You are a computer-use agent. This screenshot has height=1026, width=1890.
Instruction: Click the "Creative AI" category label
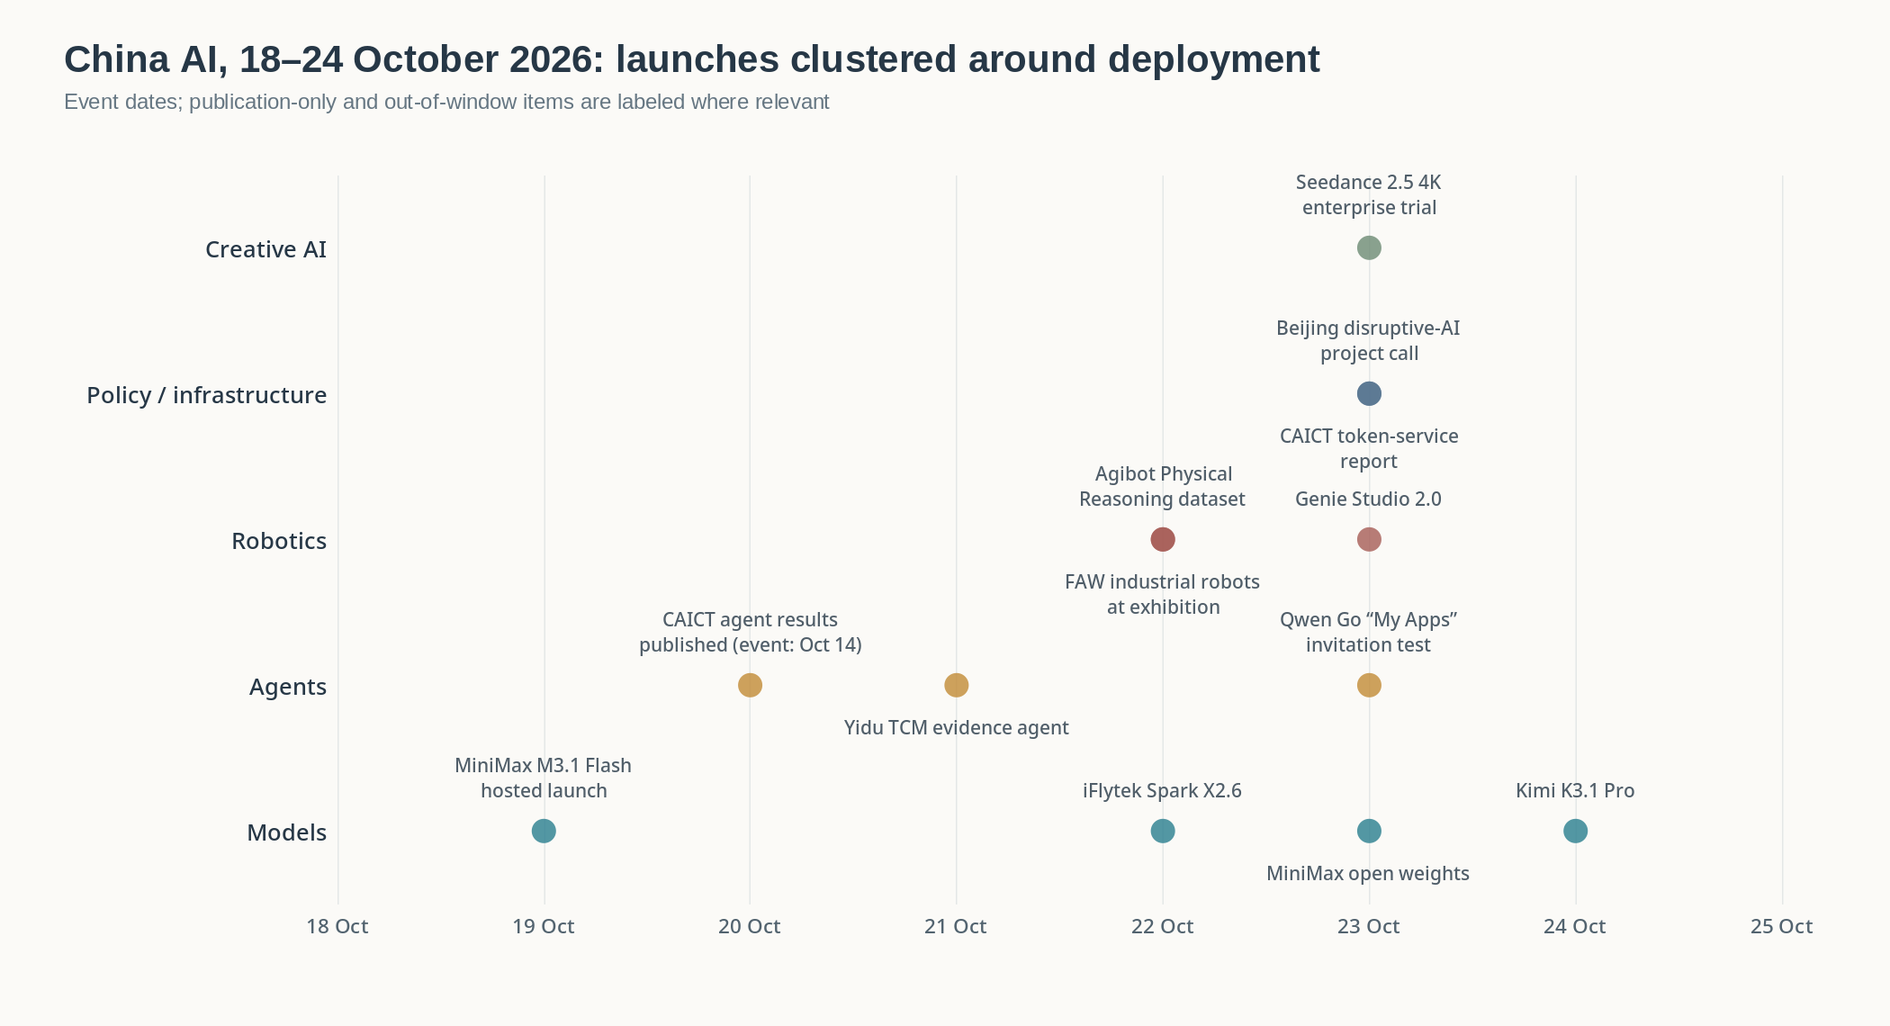tap(266, 249)
